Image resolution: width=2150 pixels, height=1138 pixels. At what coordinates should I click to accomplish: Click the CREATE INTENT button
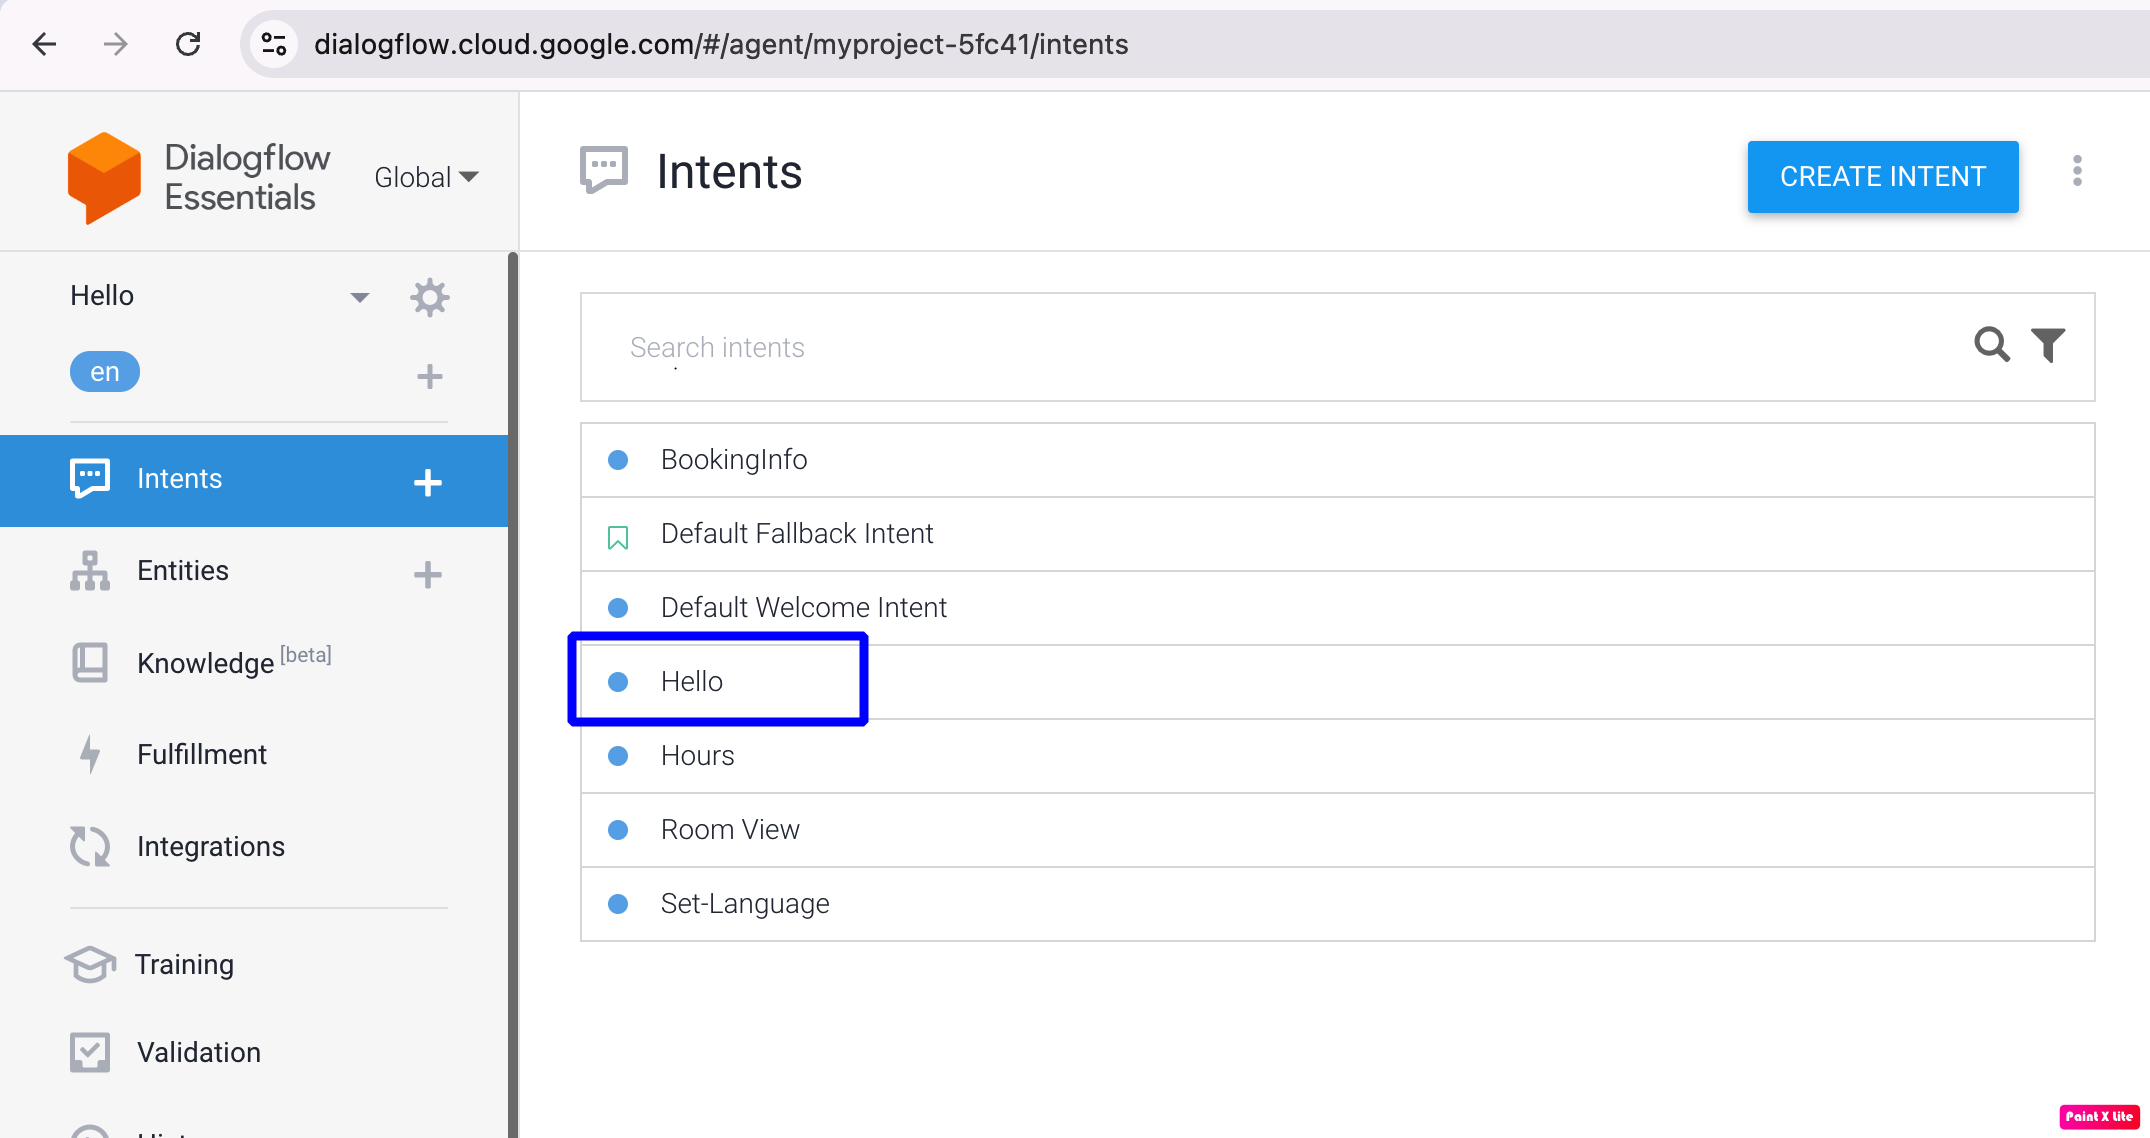1881,177
